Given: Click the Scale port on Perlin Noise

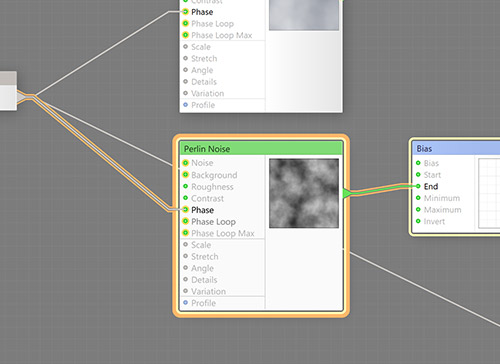Looking at the screenshot, I should point(186,244).
